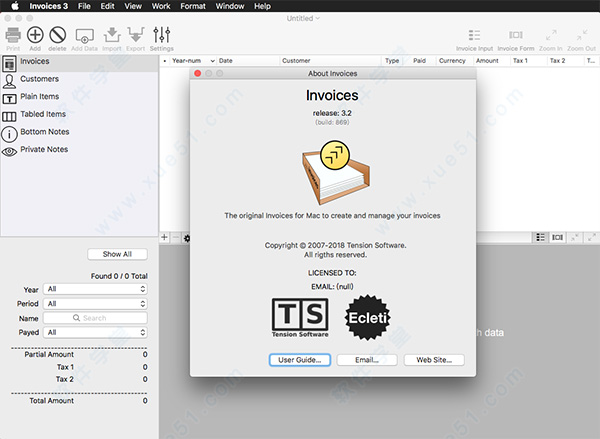Open the Period dropdown filter

click(x=95, y=304)
